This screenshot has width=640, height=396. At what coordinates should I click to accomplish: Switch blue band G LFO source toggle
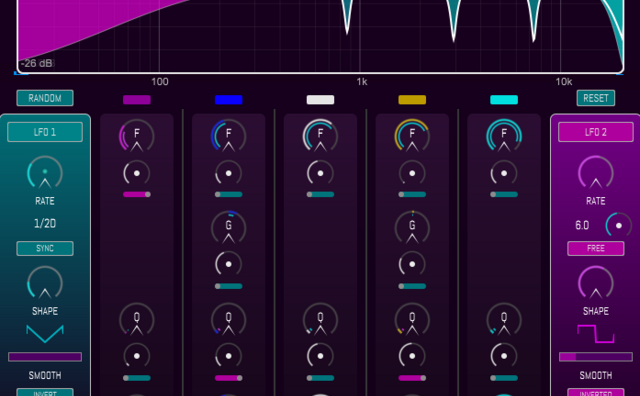point(229,286)
